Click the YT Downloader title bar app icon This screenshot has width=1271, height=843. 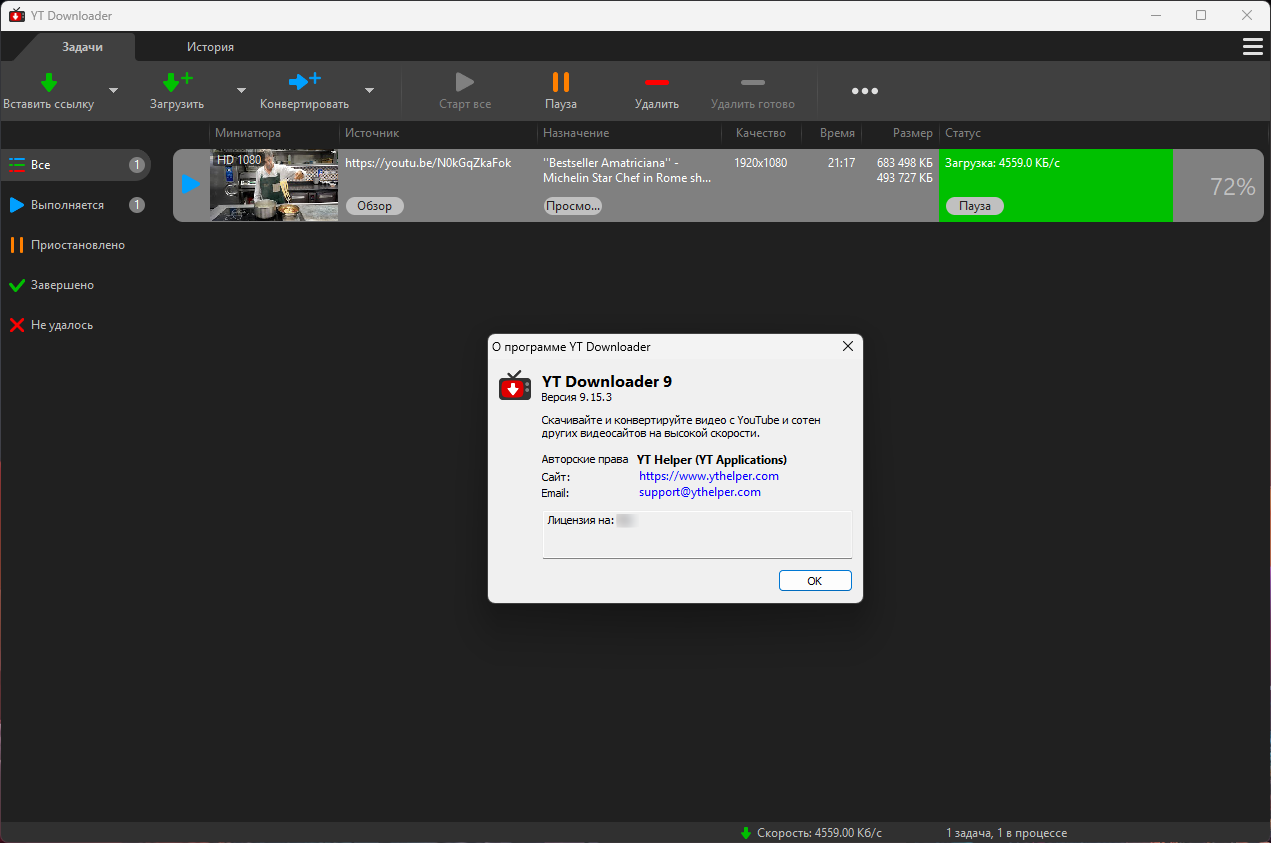tap(16, 15)
